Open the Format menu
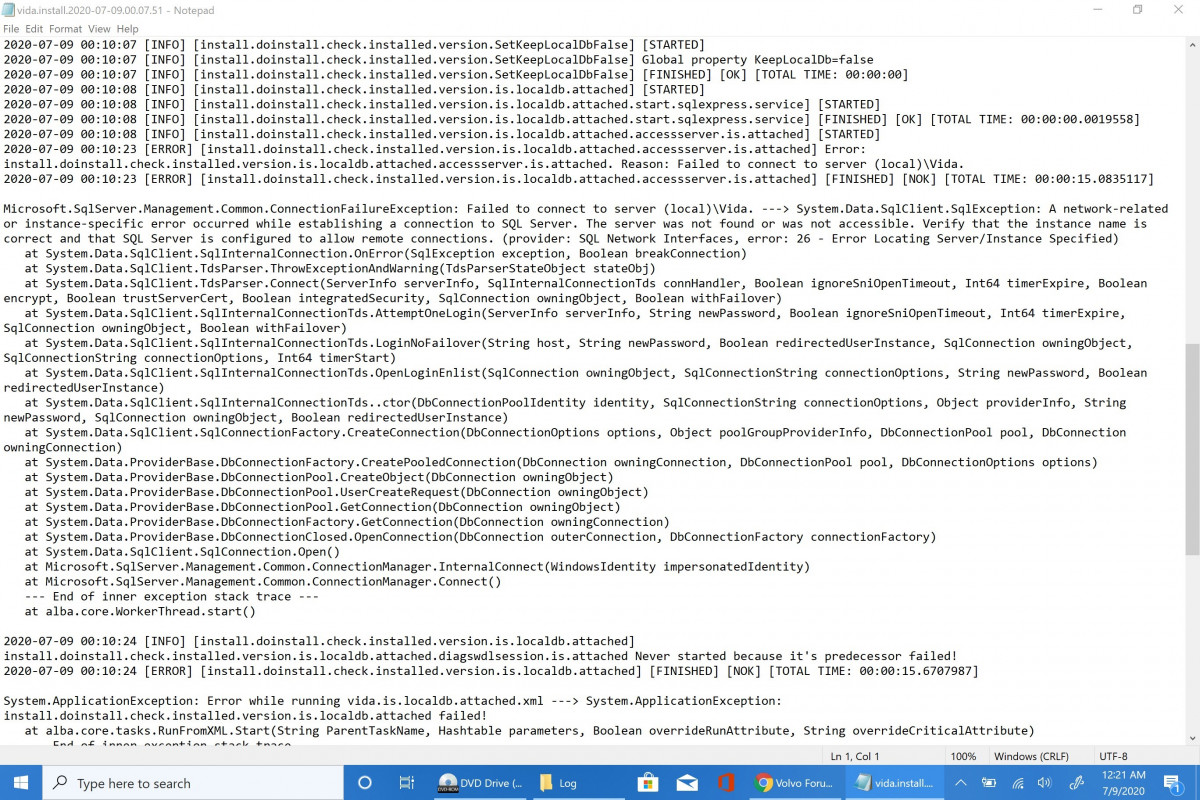The image size is (1200, 800). [x=66, y=28]
